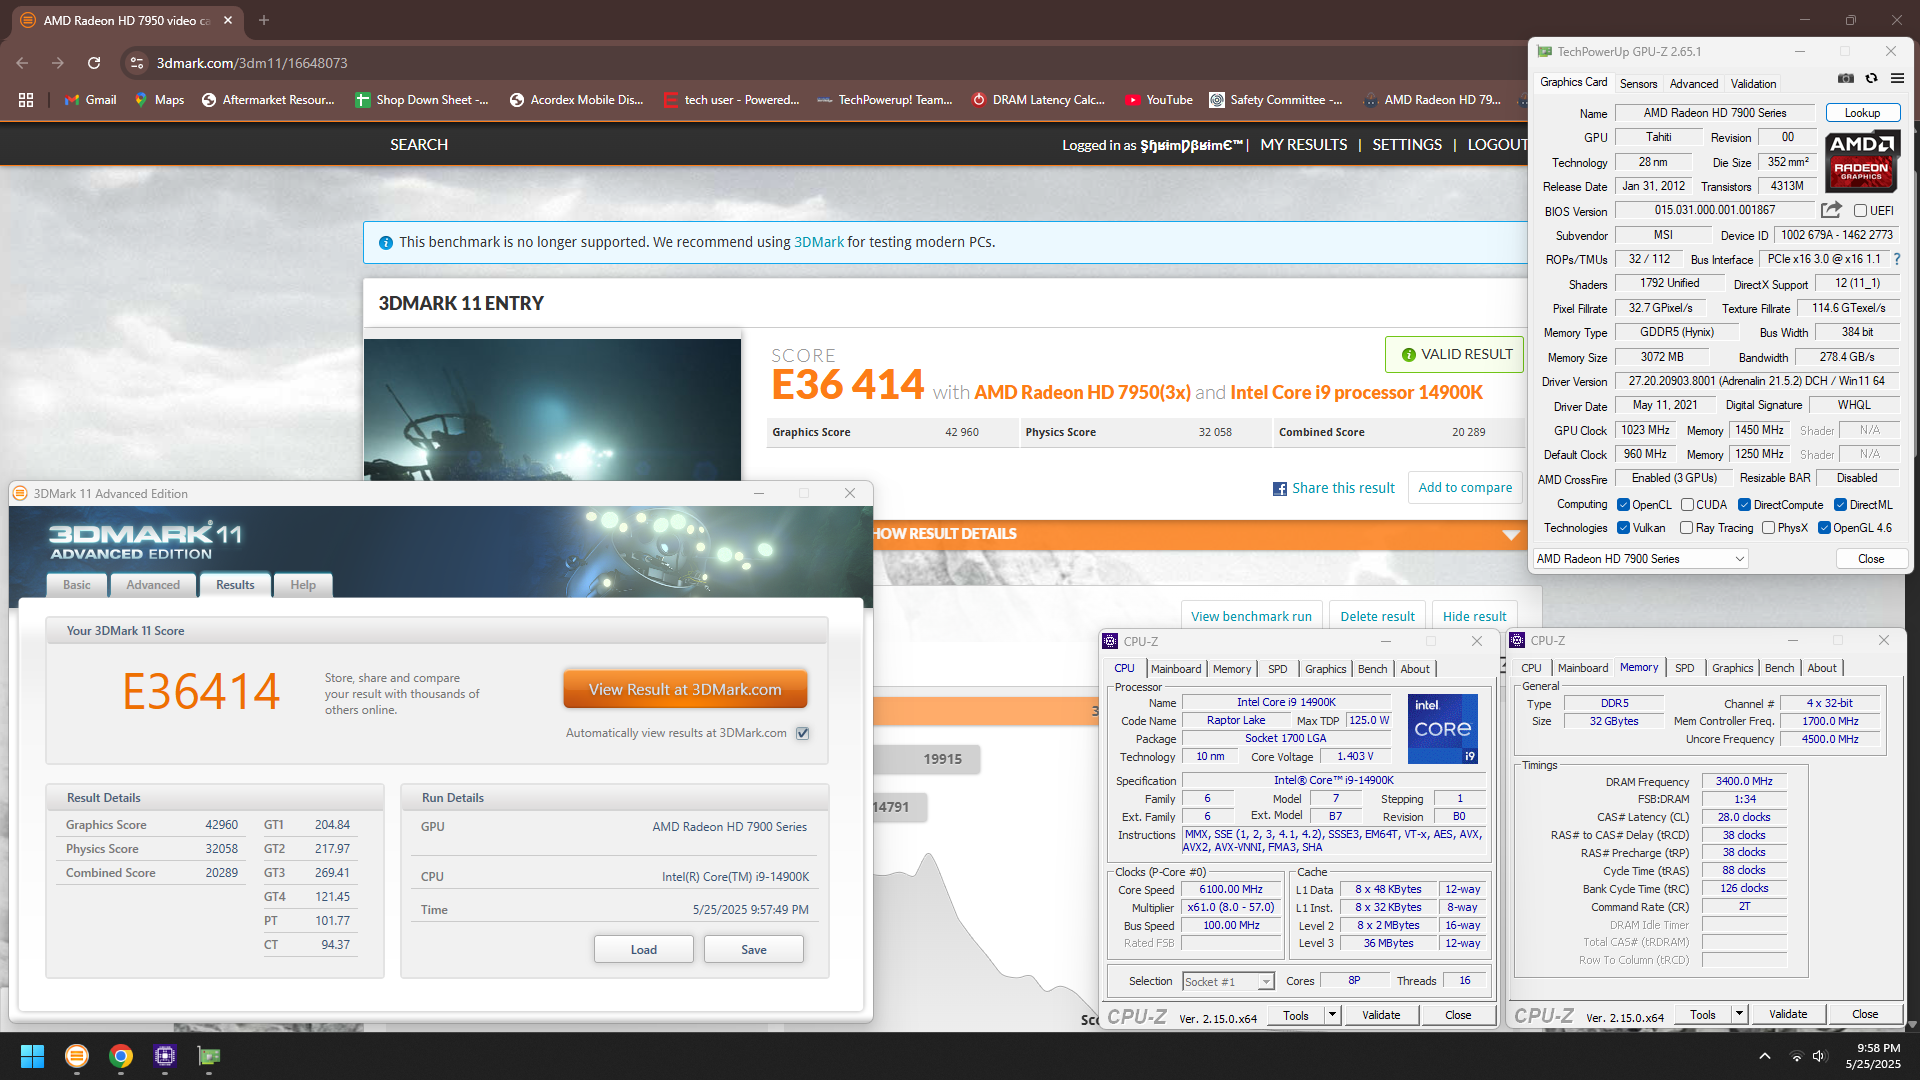Viewport: 1920px width, 1080px height.
Task: Toggle the Vulkan checkbox
Action: (x=1624, y=528)
